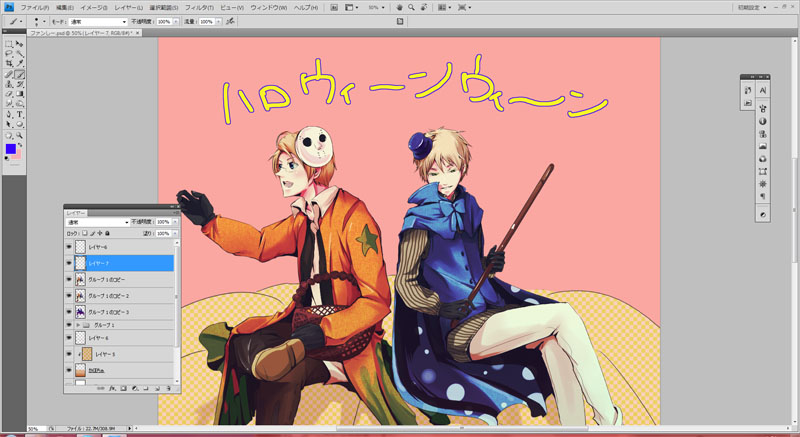Image resolution: width=800 pixels, height=437 pixels.
Task: Launch Bridge from the application bar
Action: (334, 8)
